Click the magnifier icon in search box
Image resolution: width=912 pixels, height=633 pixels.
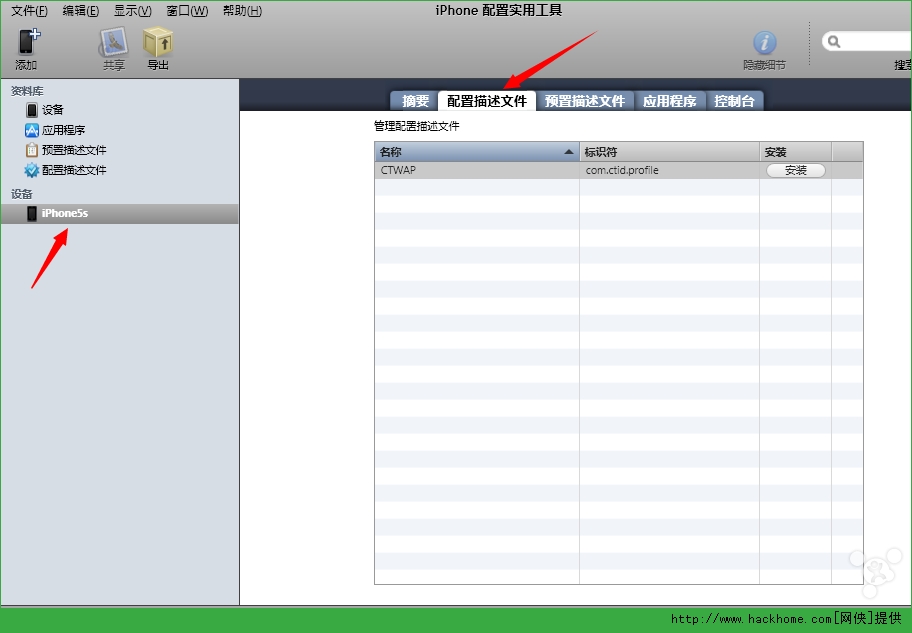pos(834,42)
